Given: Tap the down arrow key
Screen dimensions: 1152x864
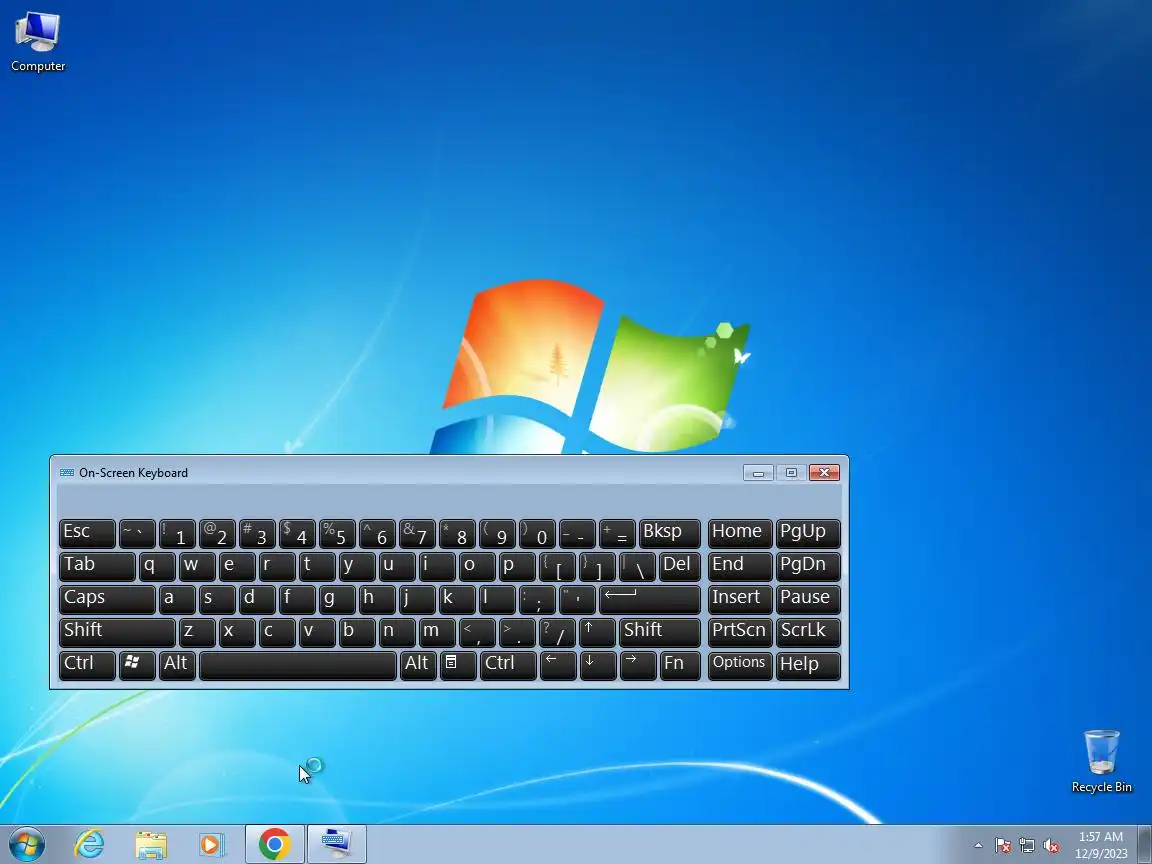Looking at the screenshot, I should tap(597, 666).
